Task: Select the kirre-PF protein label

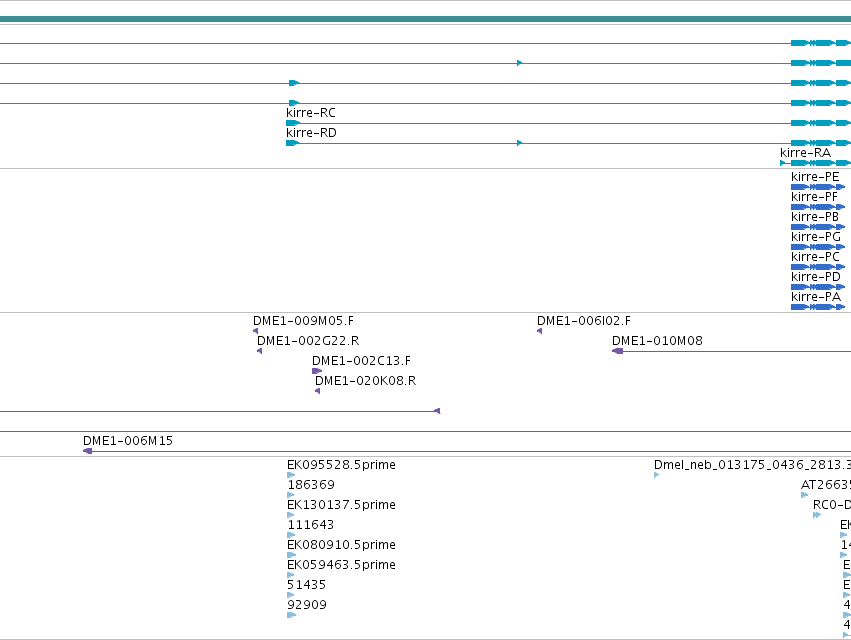Action: click(815, 197)
